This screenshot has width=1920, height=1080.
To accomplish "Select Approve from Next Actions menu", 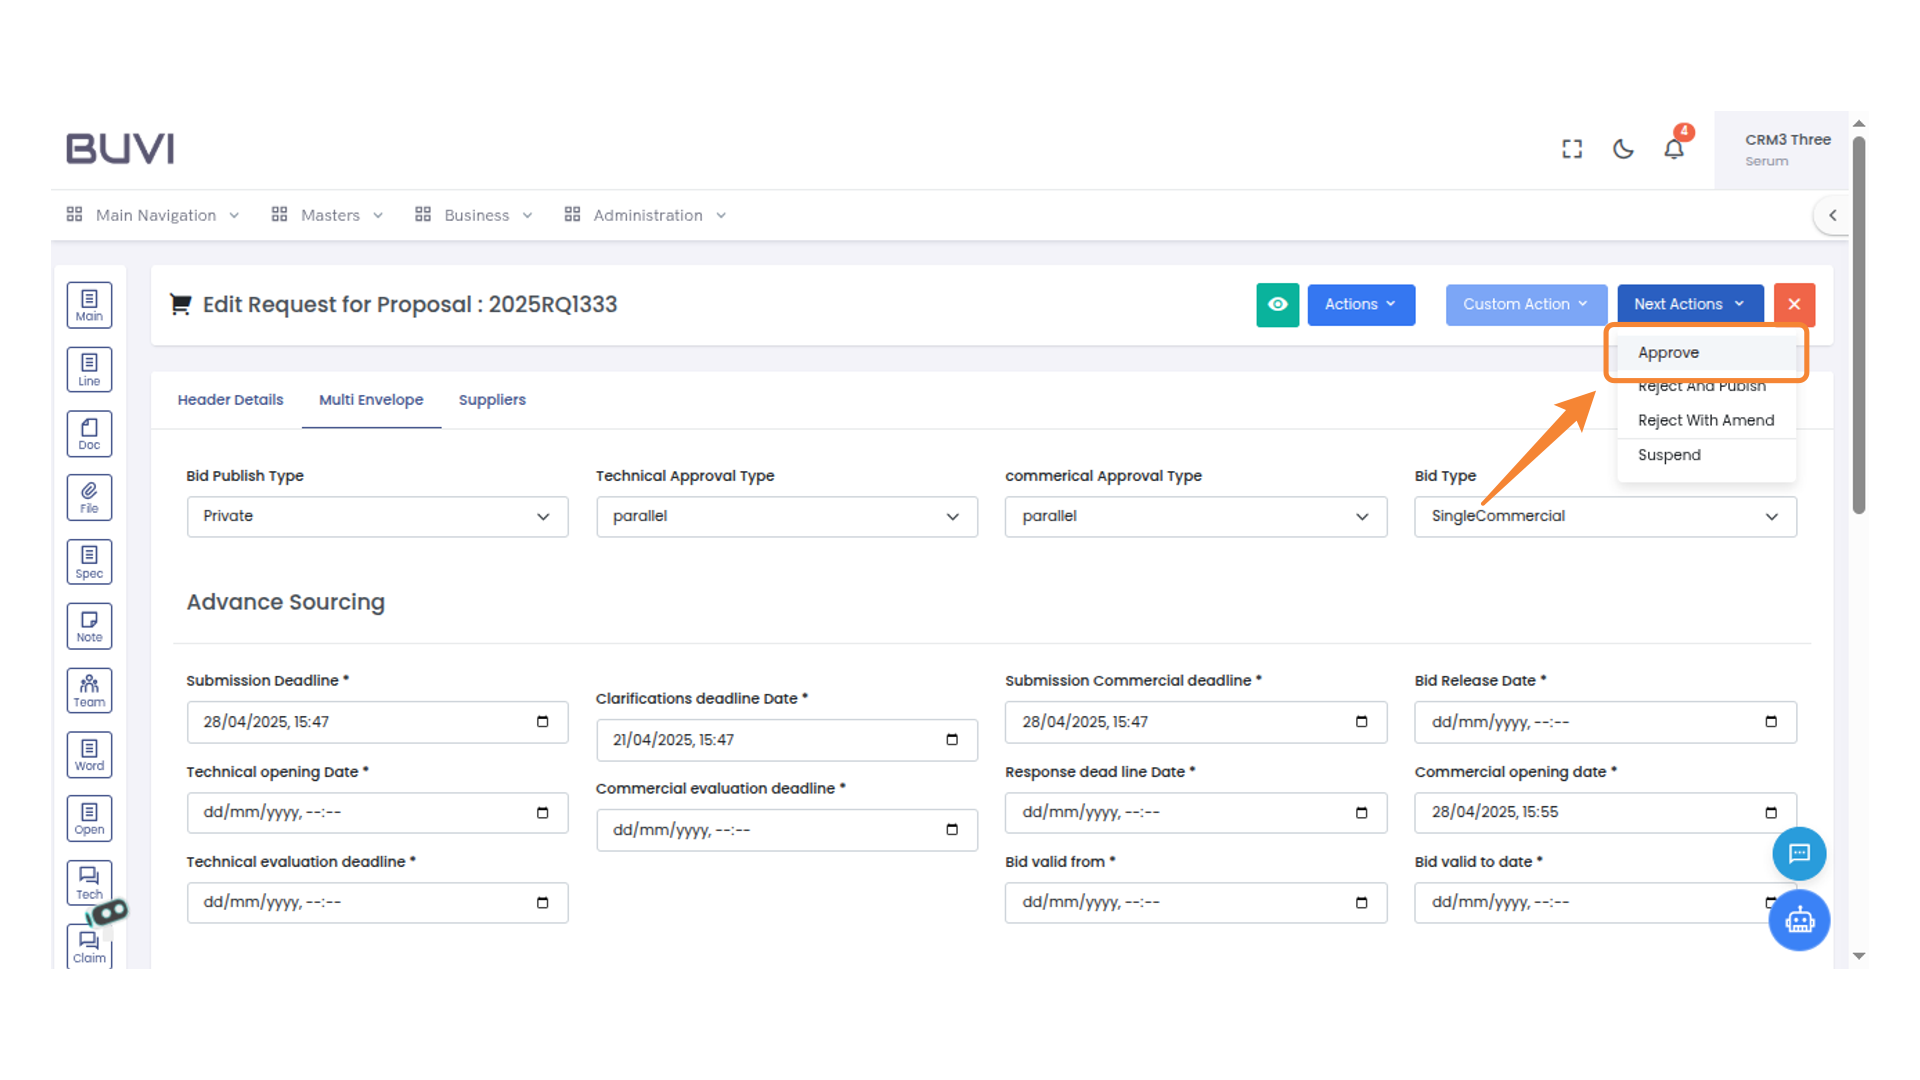I will pyautogui.click(x=1668, y=352).
